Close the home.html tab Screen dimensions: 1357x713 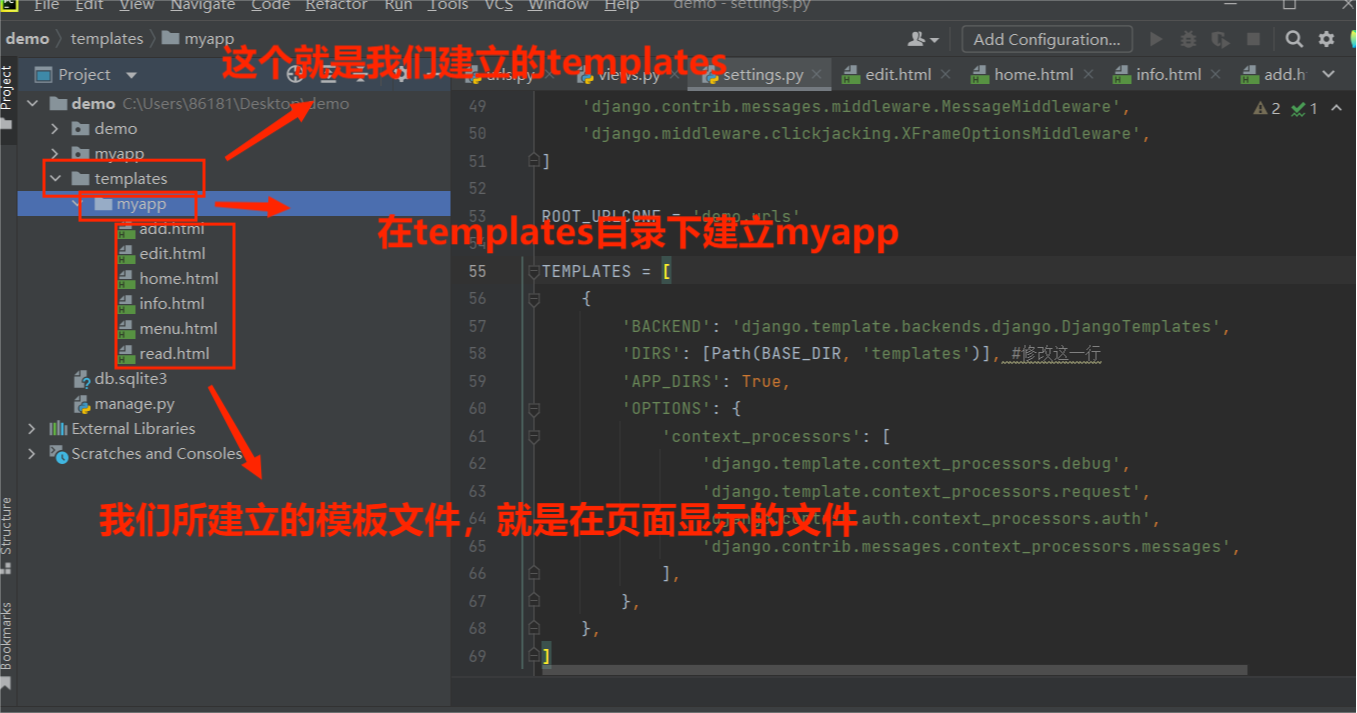click(x=1088, y=74)
